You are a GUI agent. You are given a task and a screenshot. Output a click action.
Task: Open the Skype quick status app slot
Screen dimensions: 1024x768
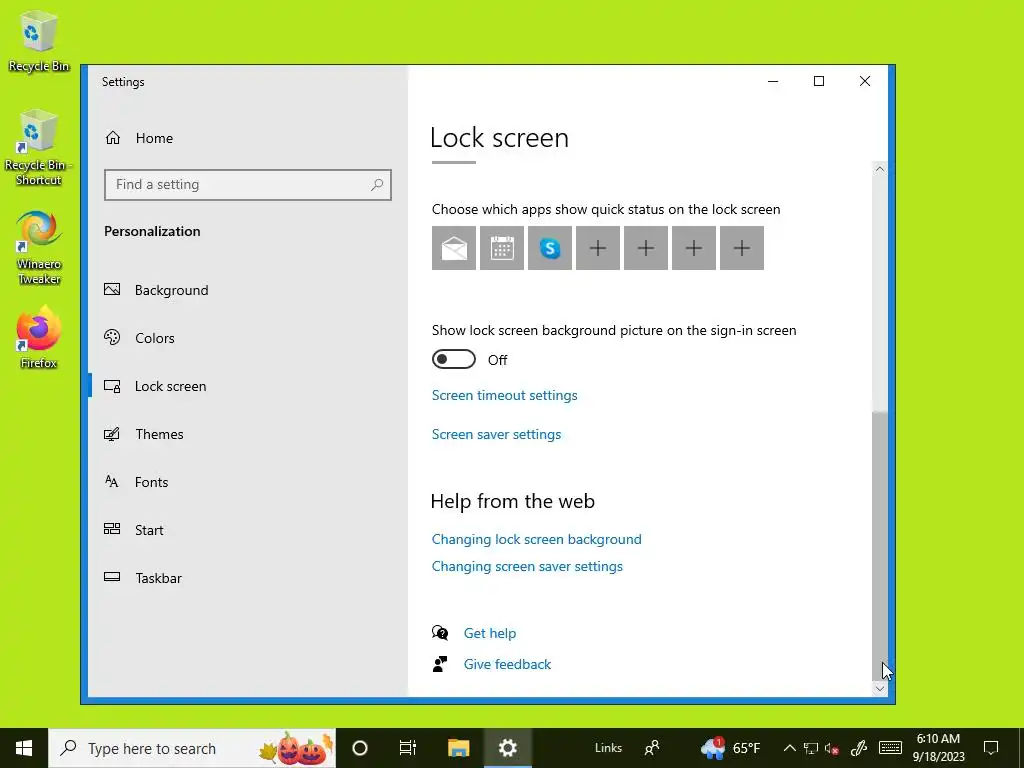click(x=550, y=248)
